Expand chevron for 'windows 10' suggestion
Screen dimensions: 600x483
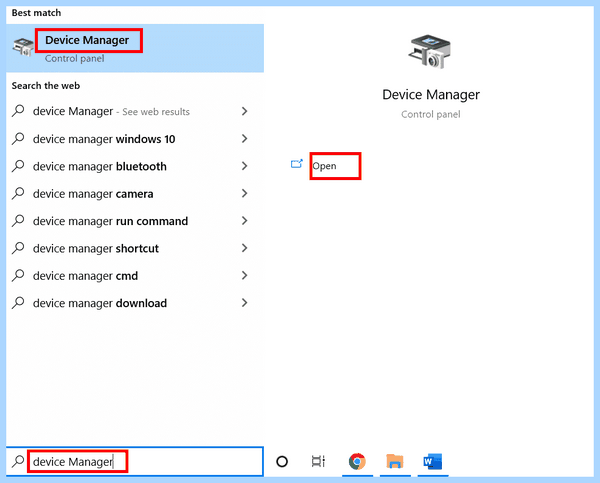coord(245,139)
